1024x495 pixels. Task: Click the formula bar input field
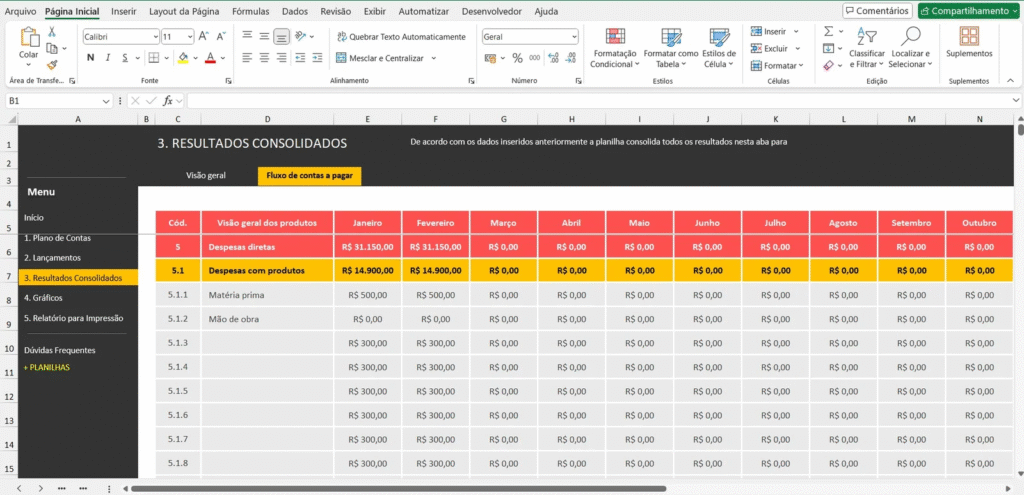click(x=600, y=101)
